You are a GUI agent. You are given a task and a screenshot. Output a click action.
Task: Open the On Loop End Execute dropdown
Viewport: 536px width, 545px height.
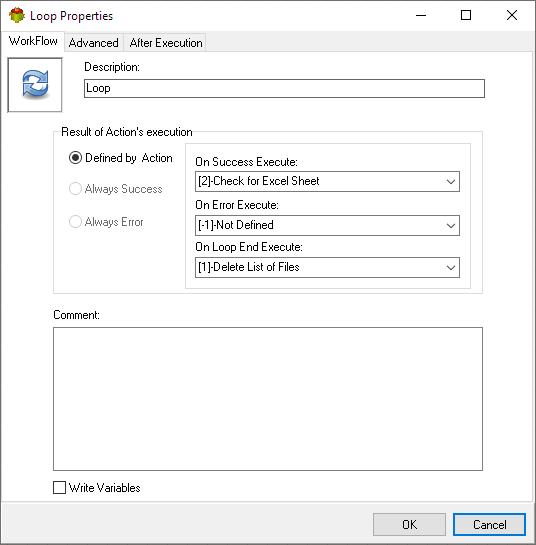[327, 267]
